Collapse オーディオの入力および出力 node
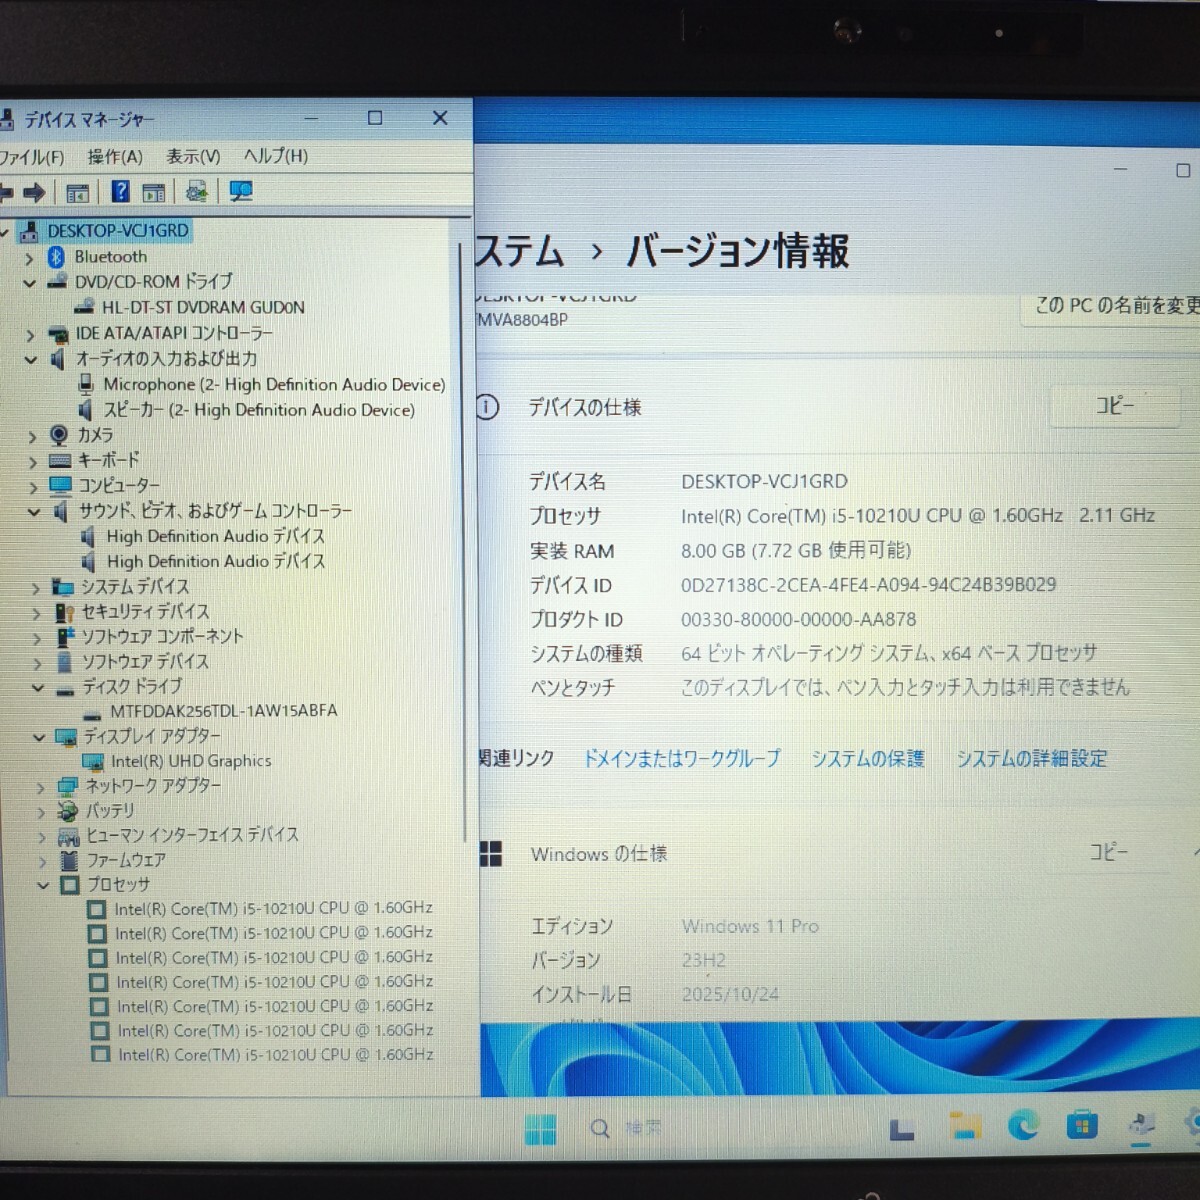The height and width of the screenshot is (1200, 1200). [31, 360]
